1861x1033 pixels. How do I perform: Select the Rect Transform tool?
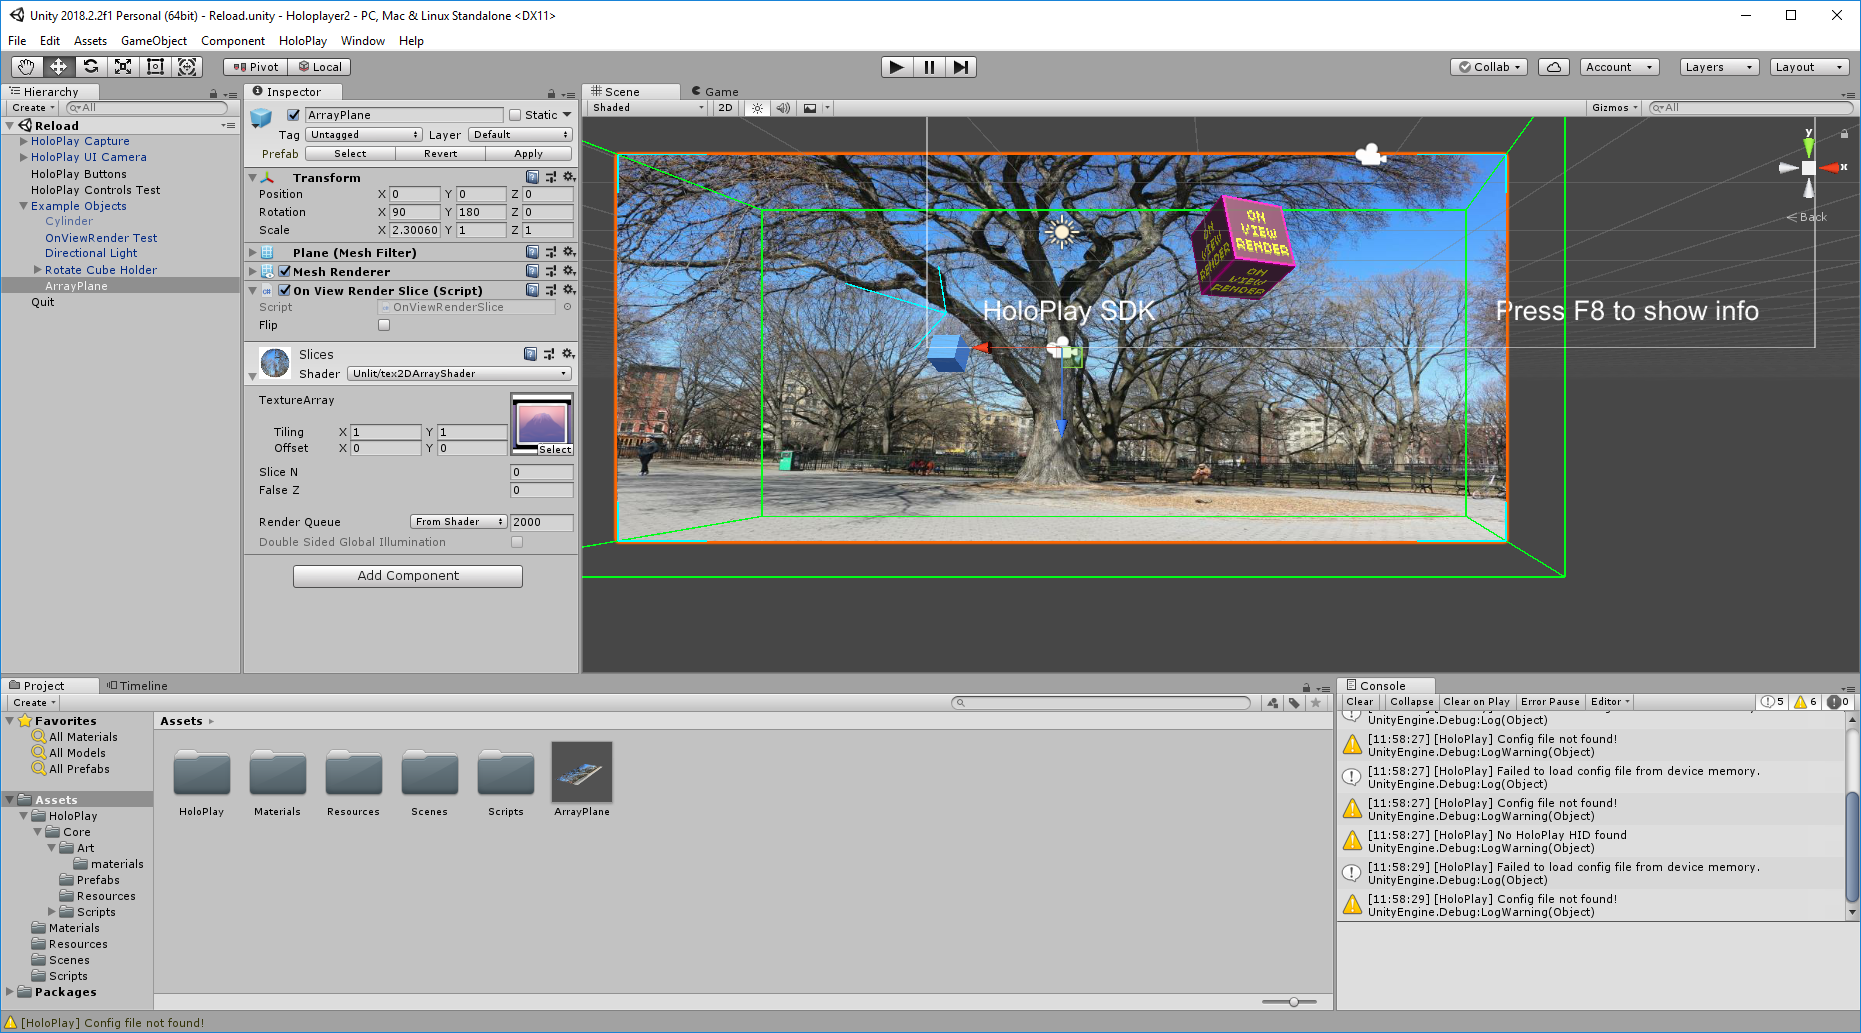point(155,67)
